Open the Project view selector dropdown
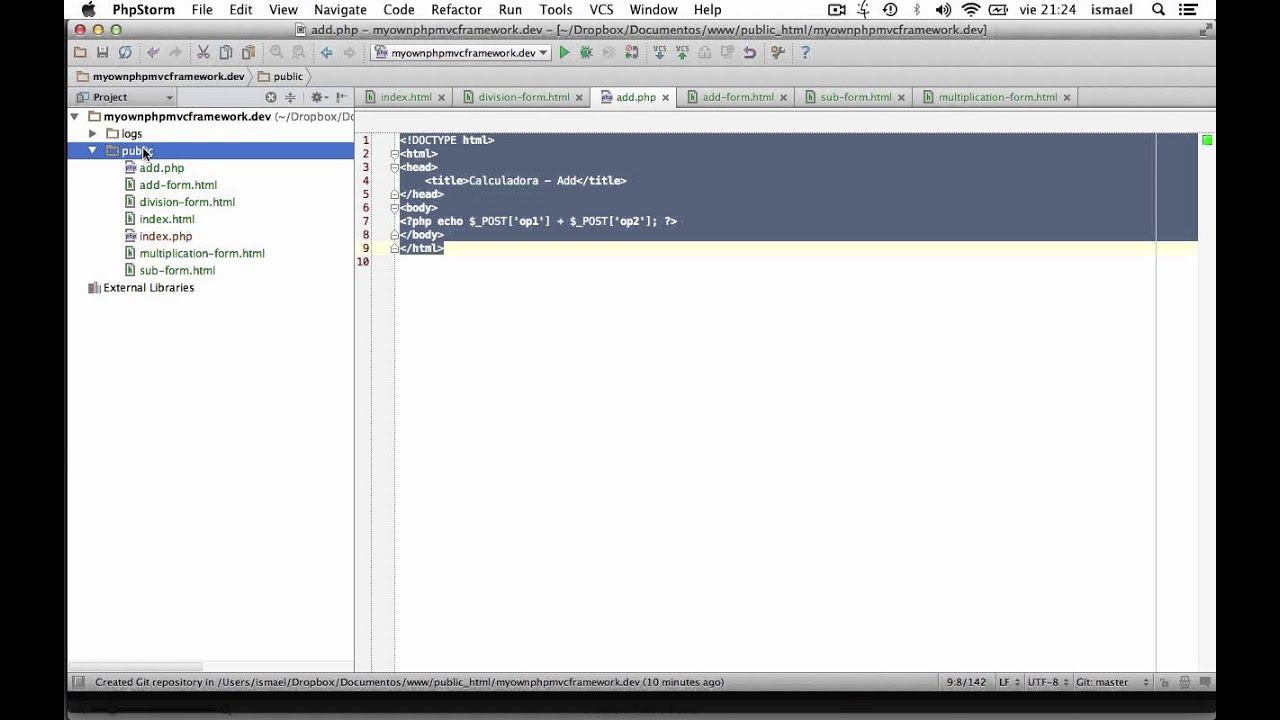The height and width of the screenshot is (720, 1280). [123, 97]
